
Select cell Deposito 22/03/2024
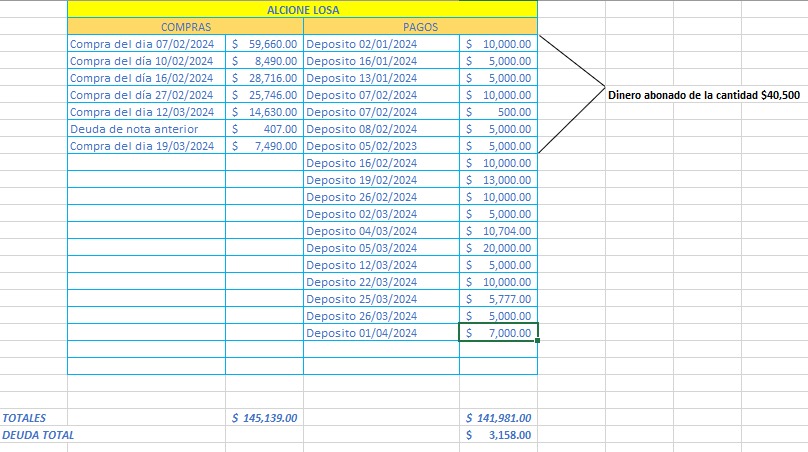tap(381, 282)
